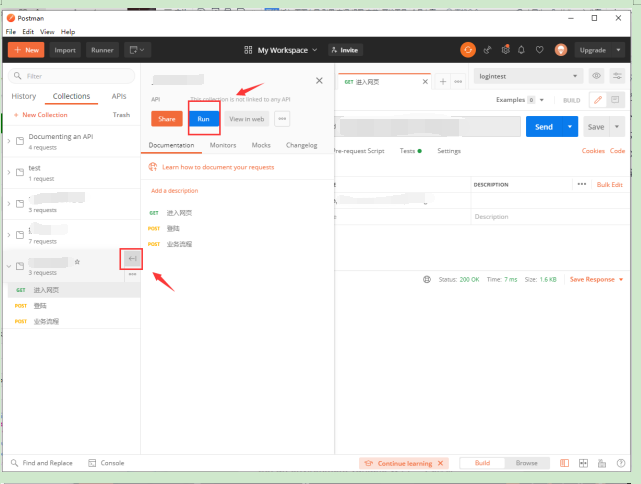Open the Console from status bar
641x484 pixels.
click(106, 463)
